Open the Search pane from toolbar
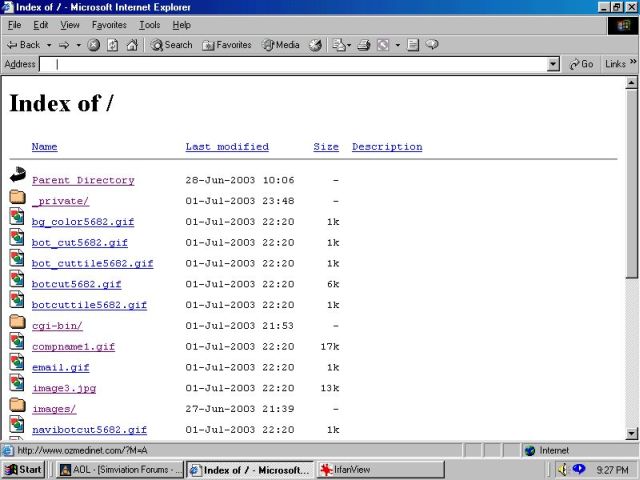This screenshot has width=640, height=480. (x=171, y=45)
